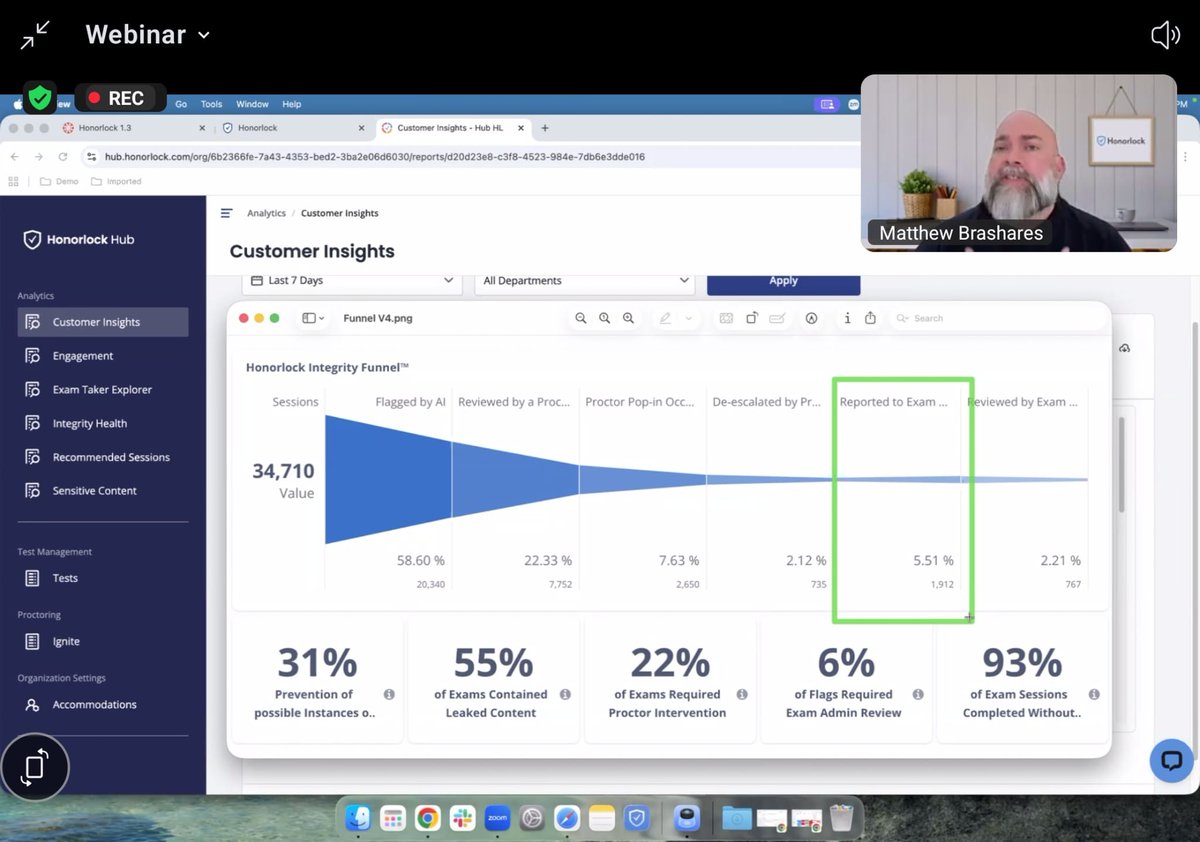Open the Tools menu in menu bar

pyautogui.click(x=211, y=104)
